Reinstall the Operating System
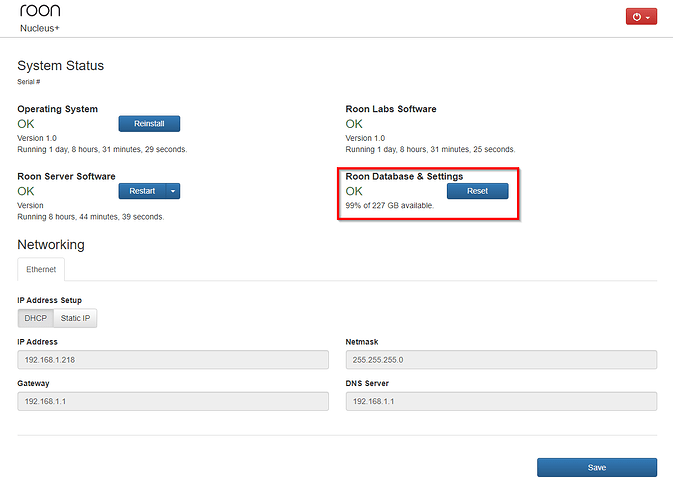 click(x=149, y=124)
